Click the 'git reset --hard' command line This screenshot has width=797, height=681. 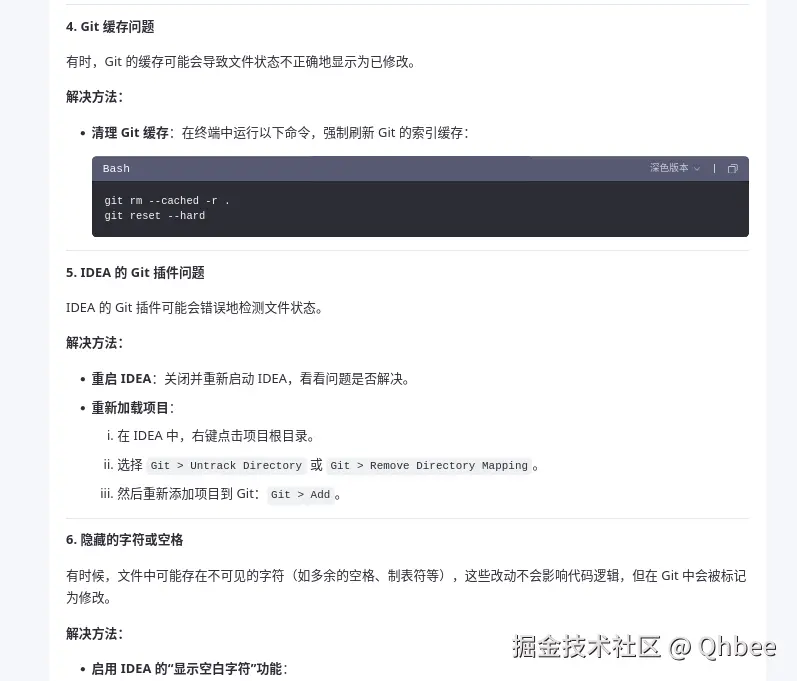tap(155, 215)
